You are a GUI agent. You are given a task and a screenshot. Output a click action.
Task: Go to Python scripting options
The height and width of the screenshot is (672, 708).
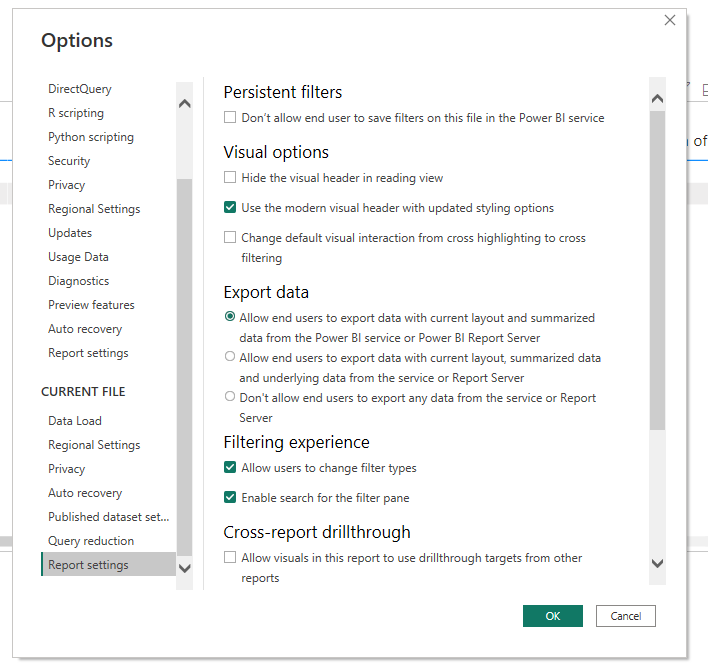point(91,137)
